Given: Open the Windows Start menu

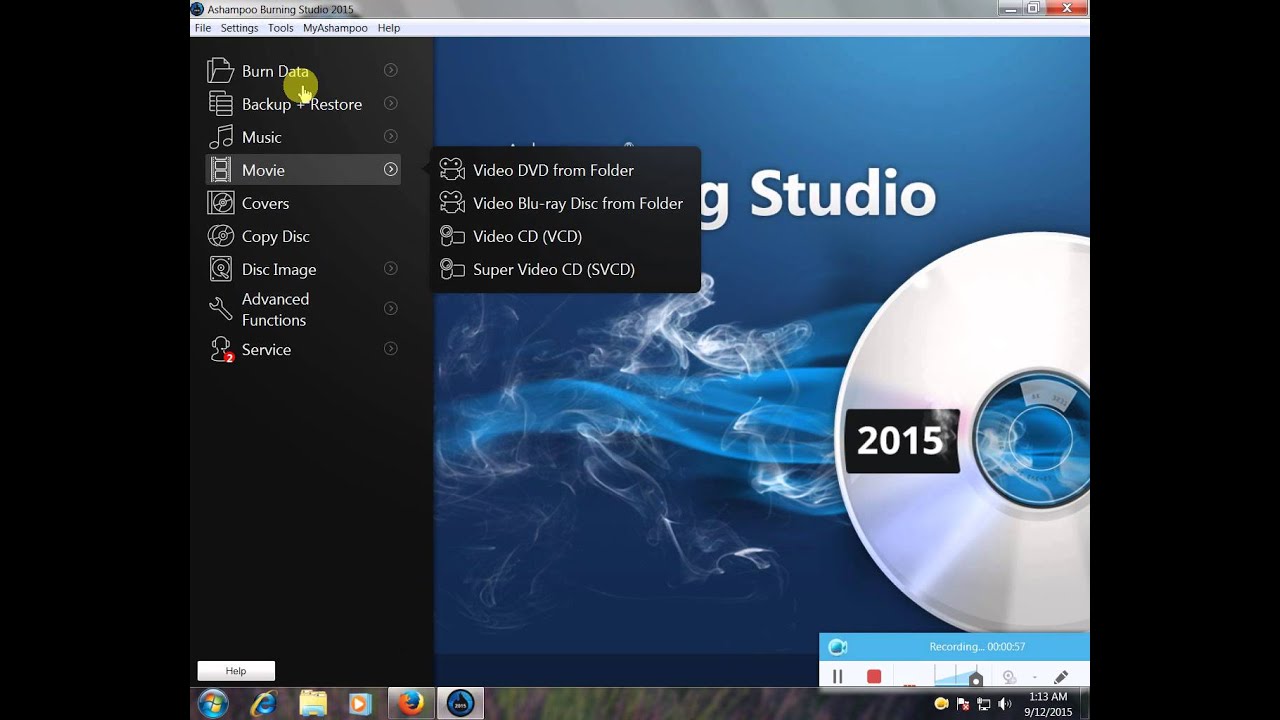Looking at the screenshot, I should coord(213,704).
